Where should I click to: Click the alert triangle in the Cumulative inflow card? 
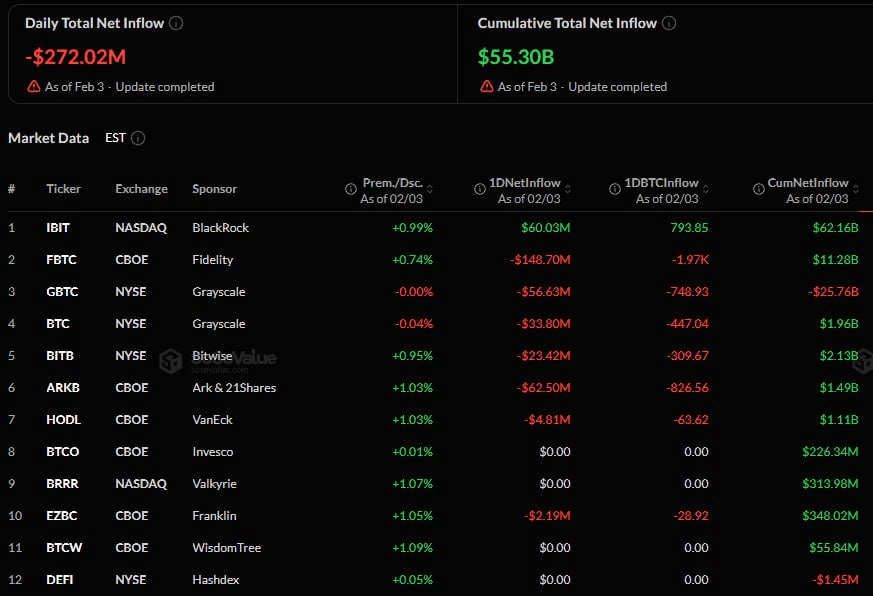click(x=489, y=87)
